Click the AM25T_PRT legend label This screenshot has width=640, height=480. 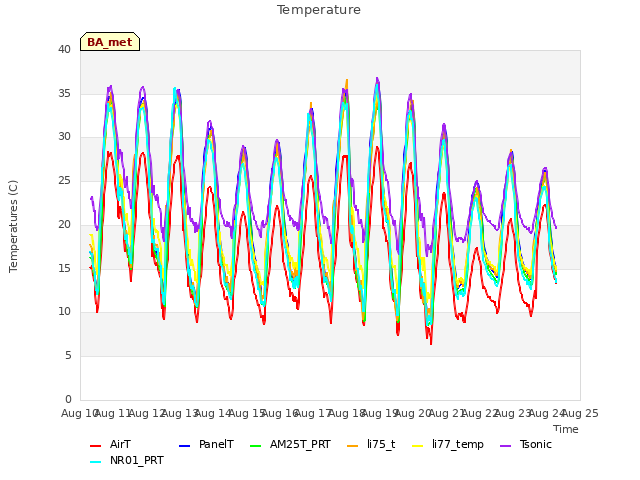[300, 444]
